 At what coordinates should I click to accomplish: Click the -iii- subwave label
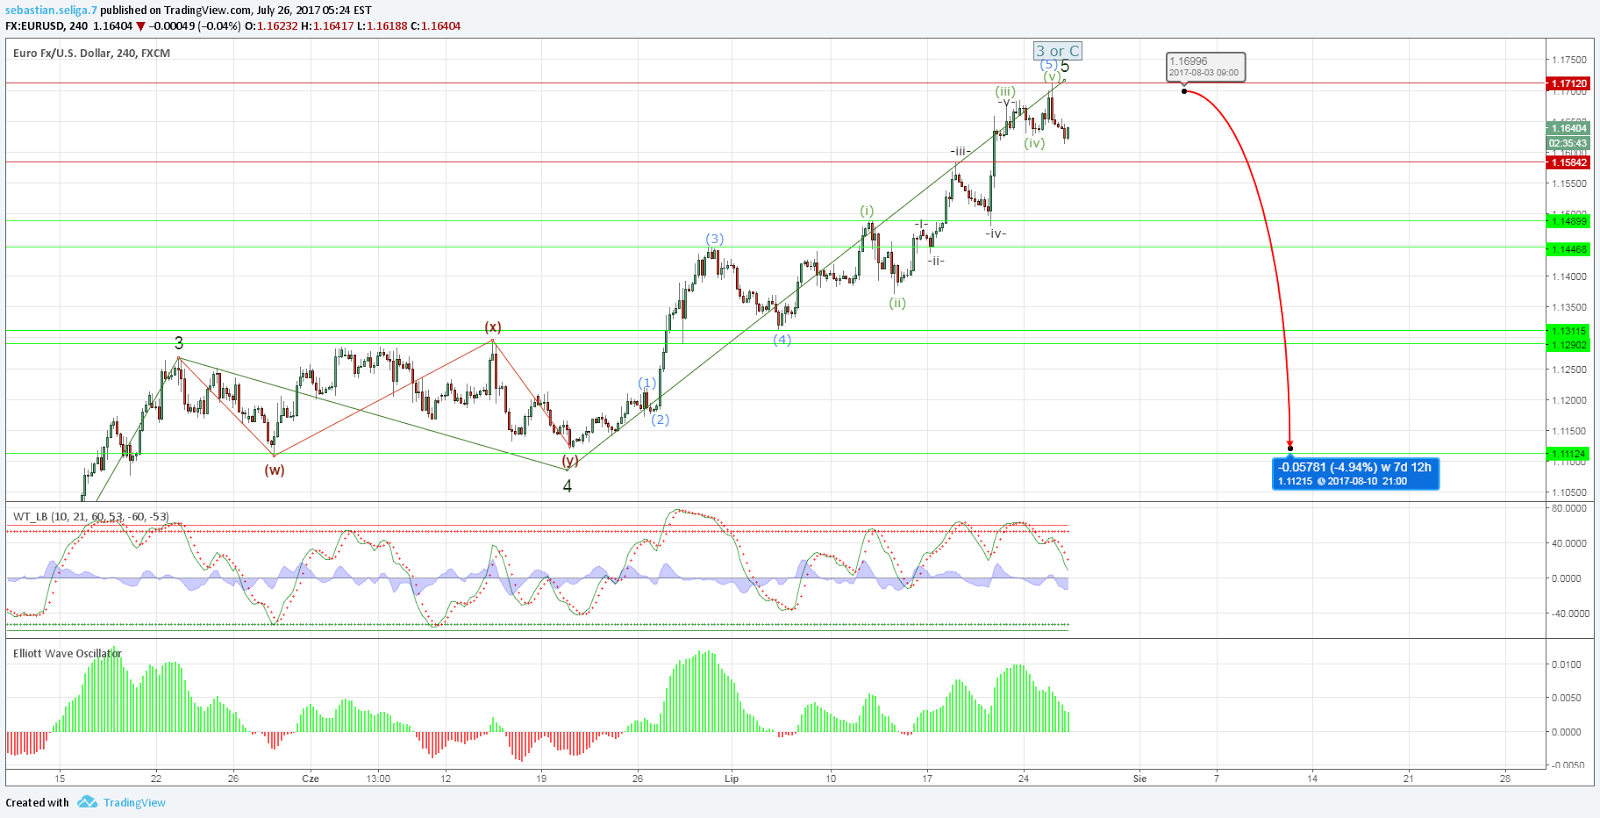960,151
